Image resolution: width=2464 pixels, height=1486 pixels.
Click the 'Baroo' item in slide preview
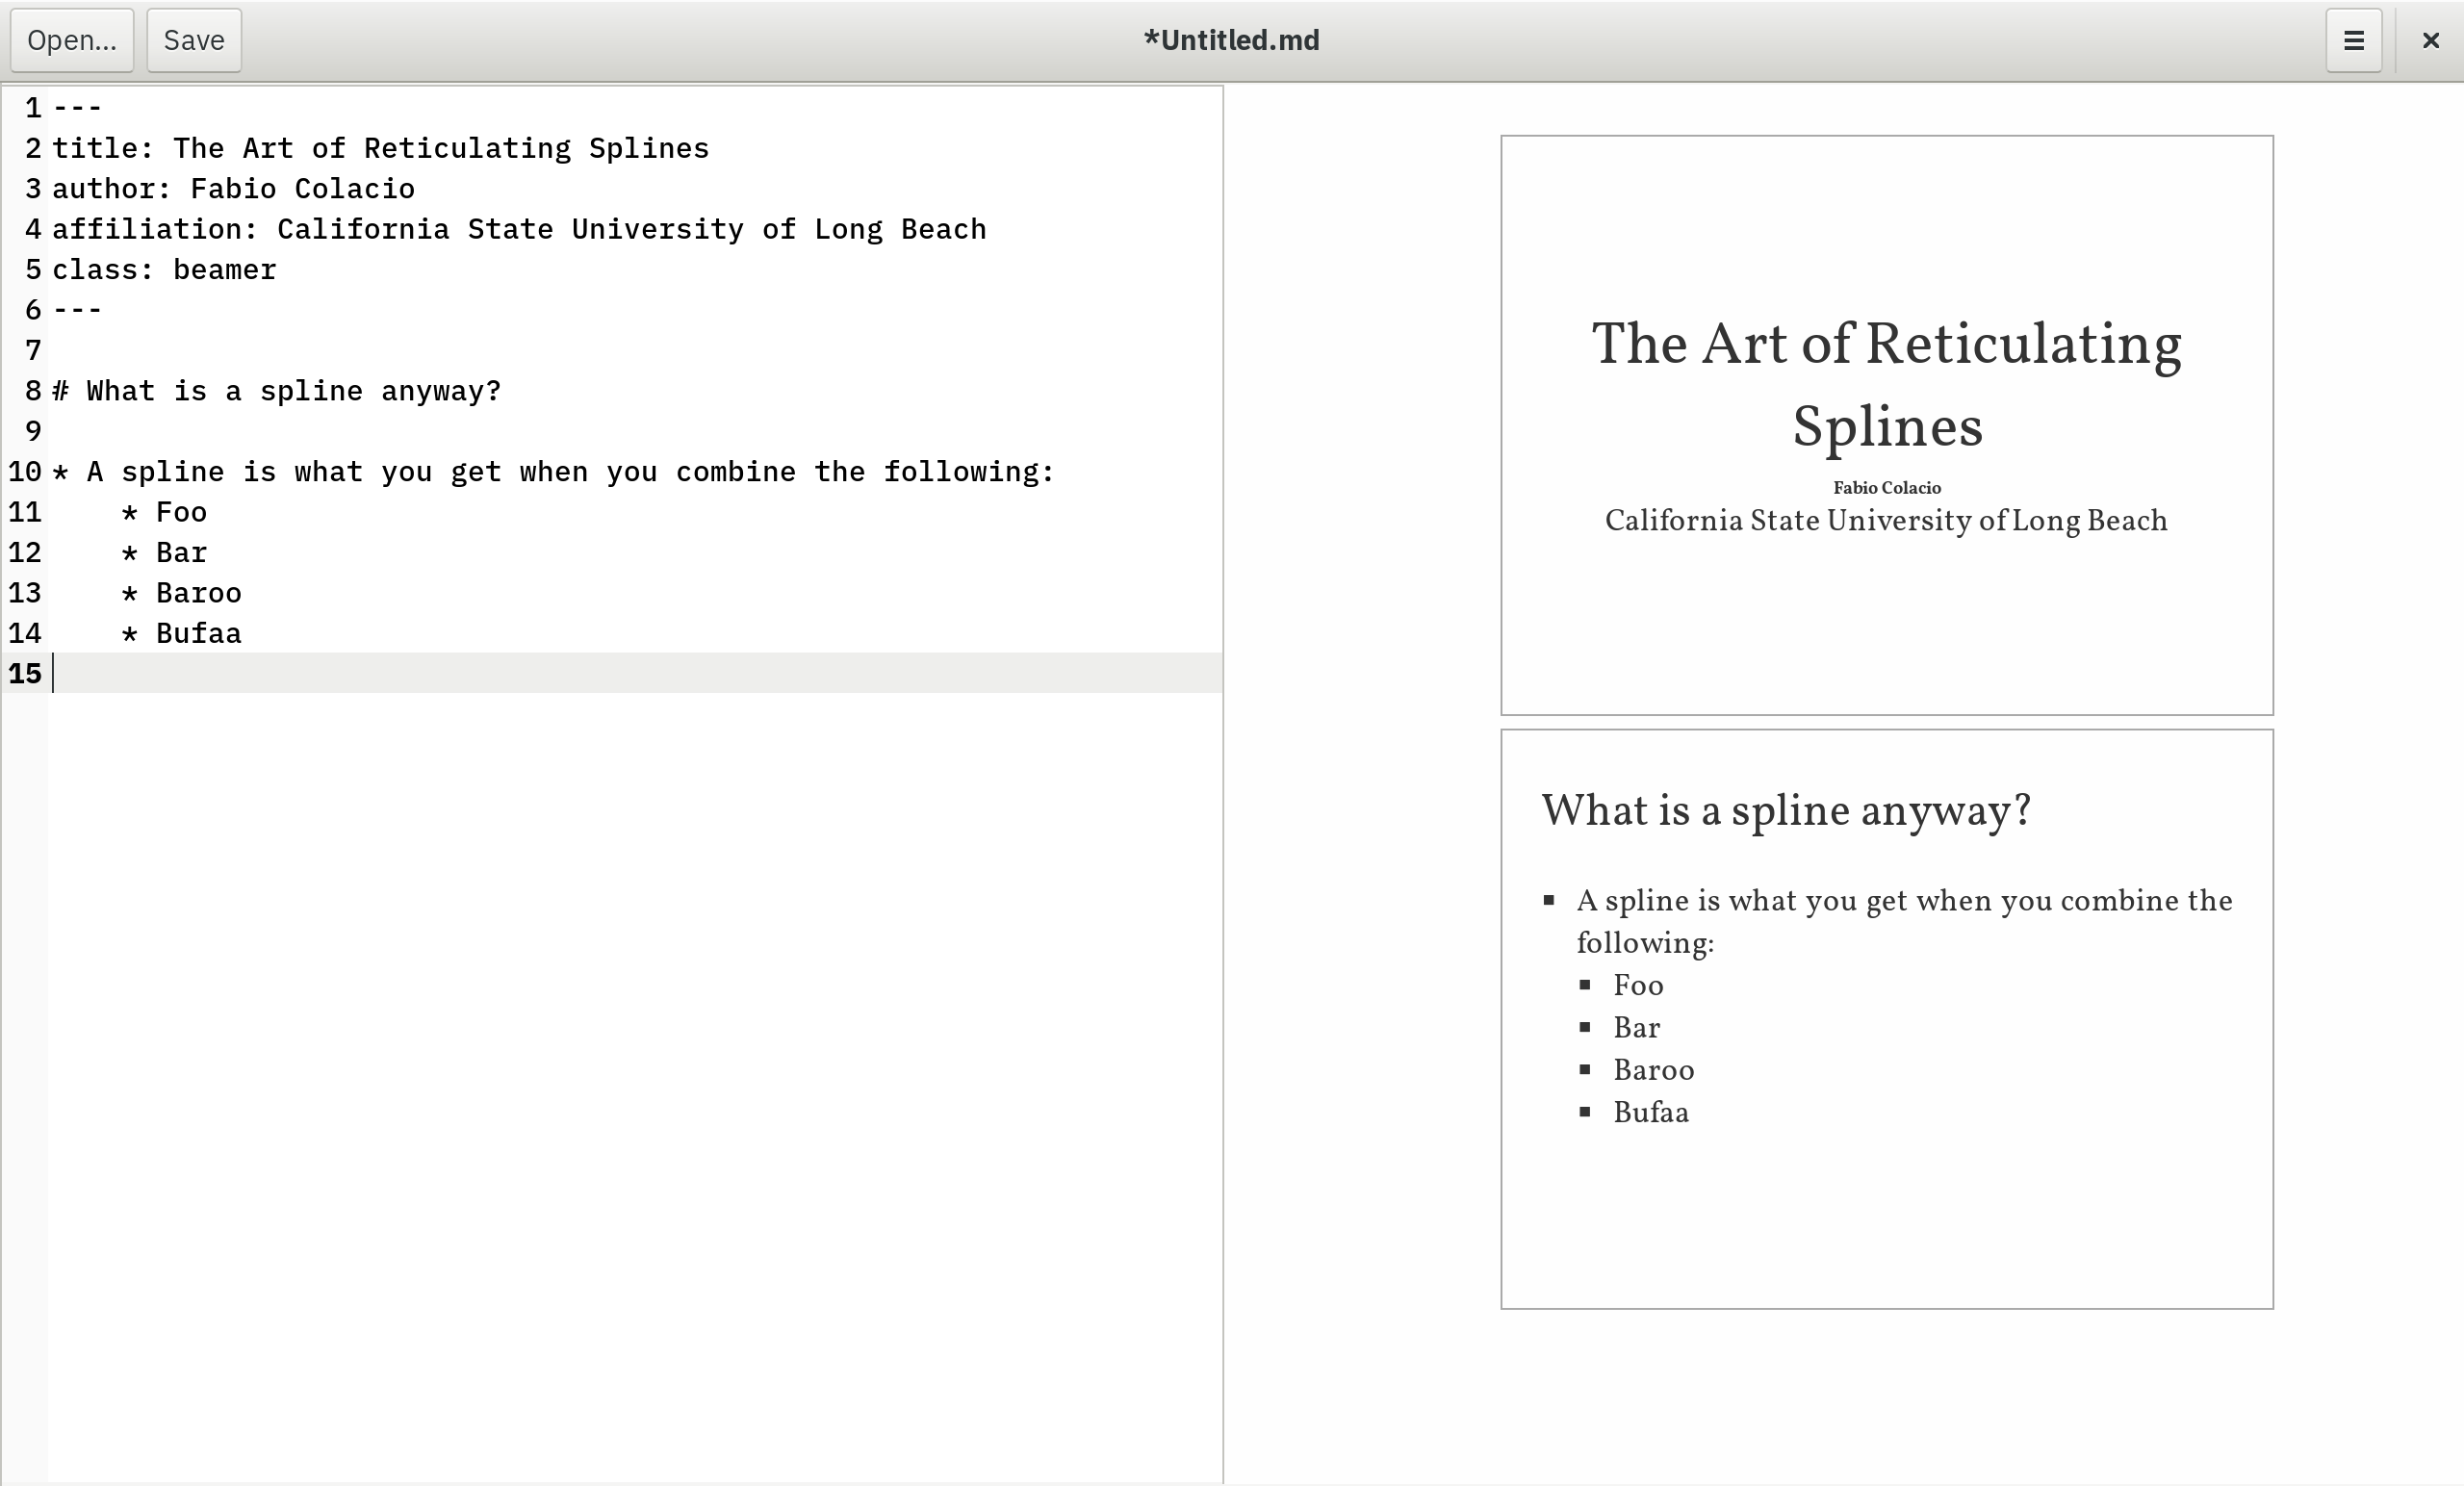[1653, 1070]
